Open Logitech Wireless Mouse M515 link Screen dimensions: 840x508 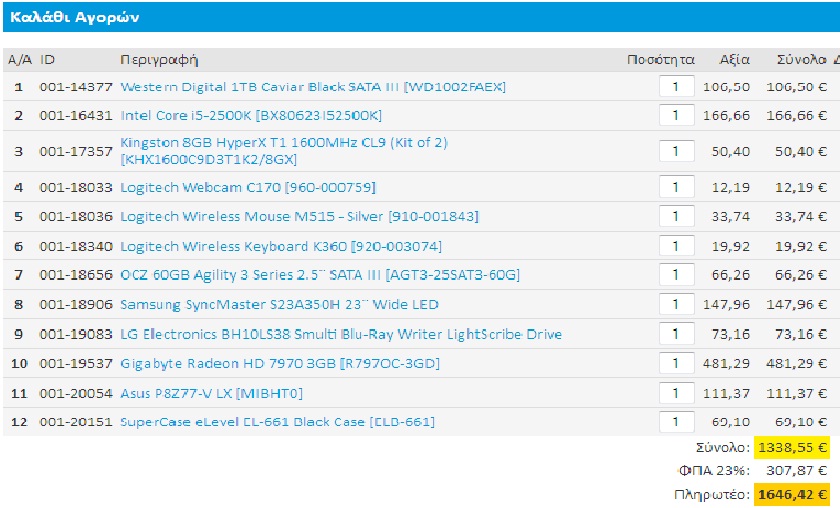299,216
